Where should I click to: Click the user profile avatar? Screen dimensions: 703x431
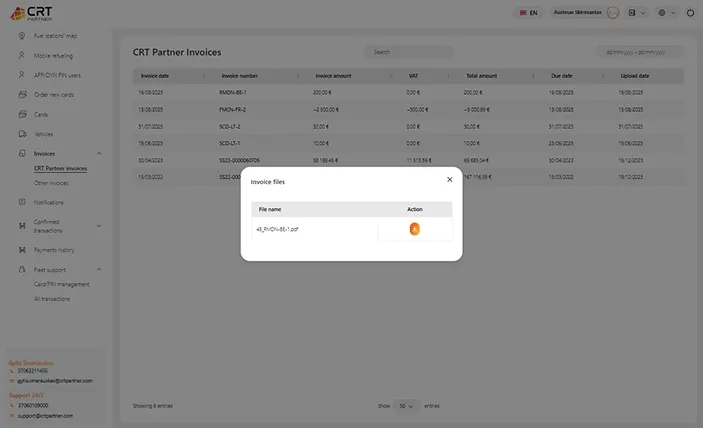coord(612,13)
